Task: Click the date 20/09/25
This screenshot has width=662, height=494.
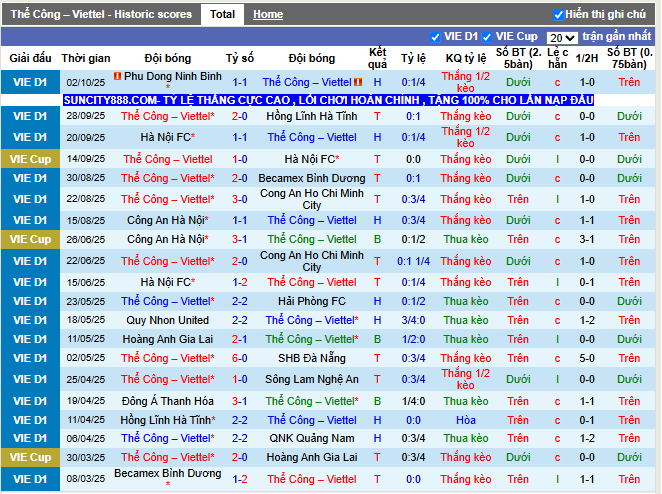Action: 86,138
